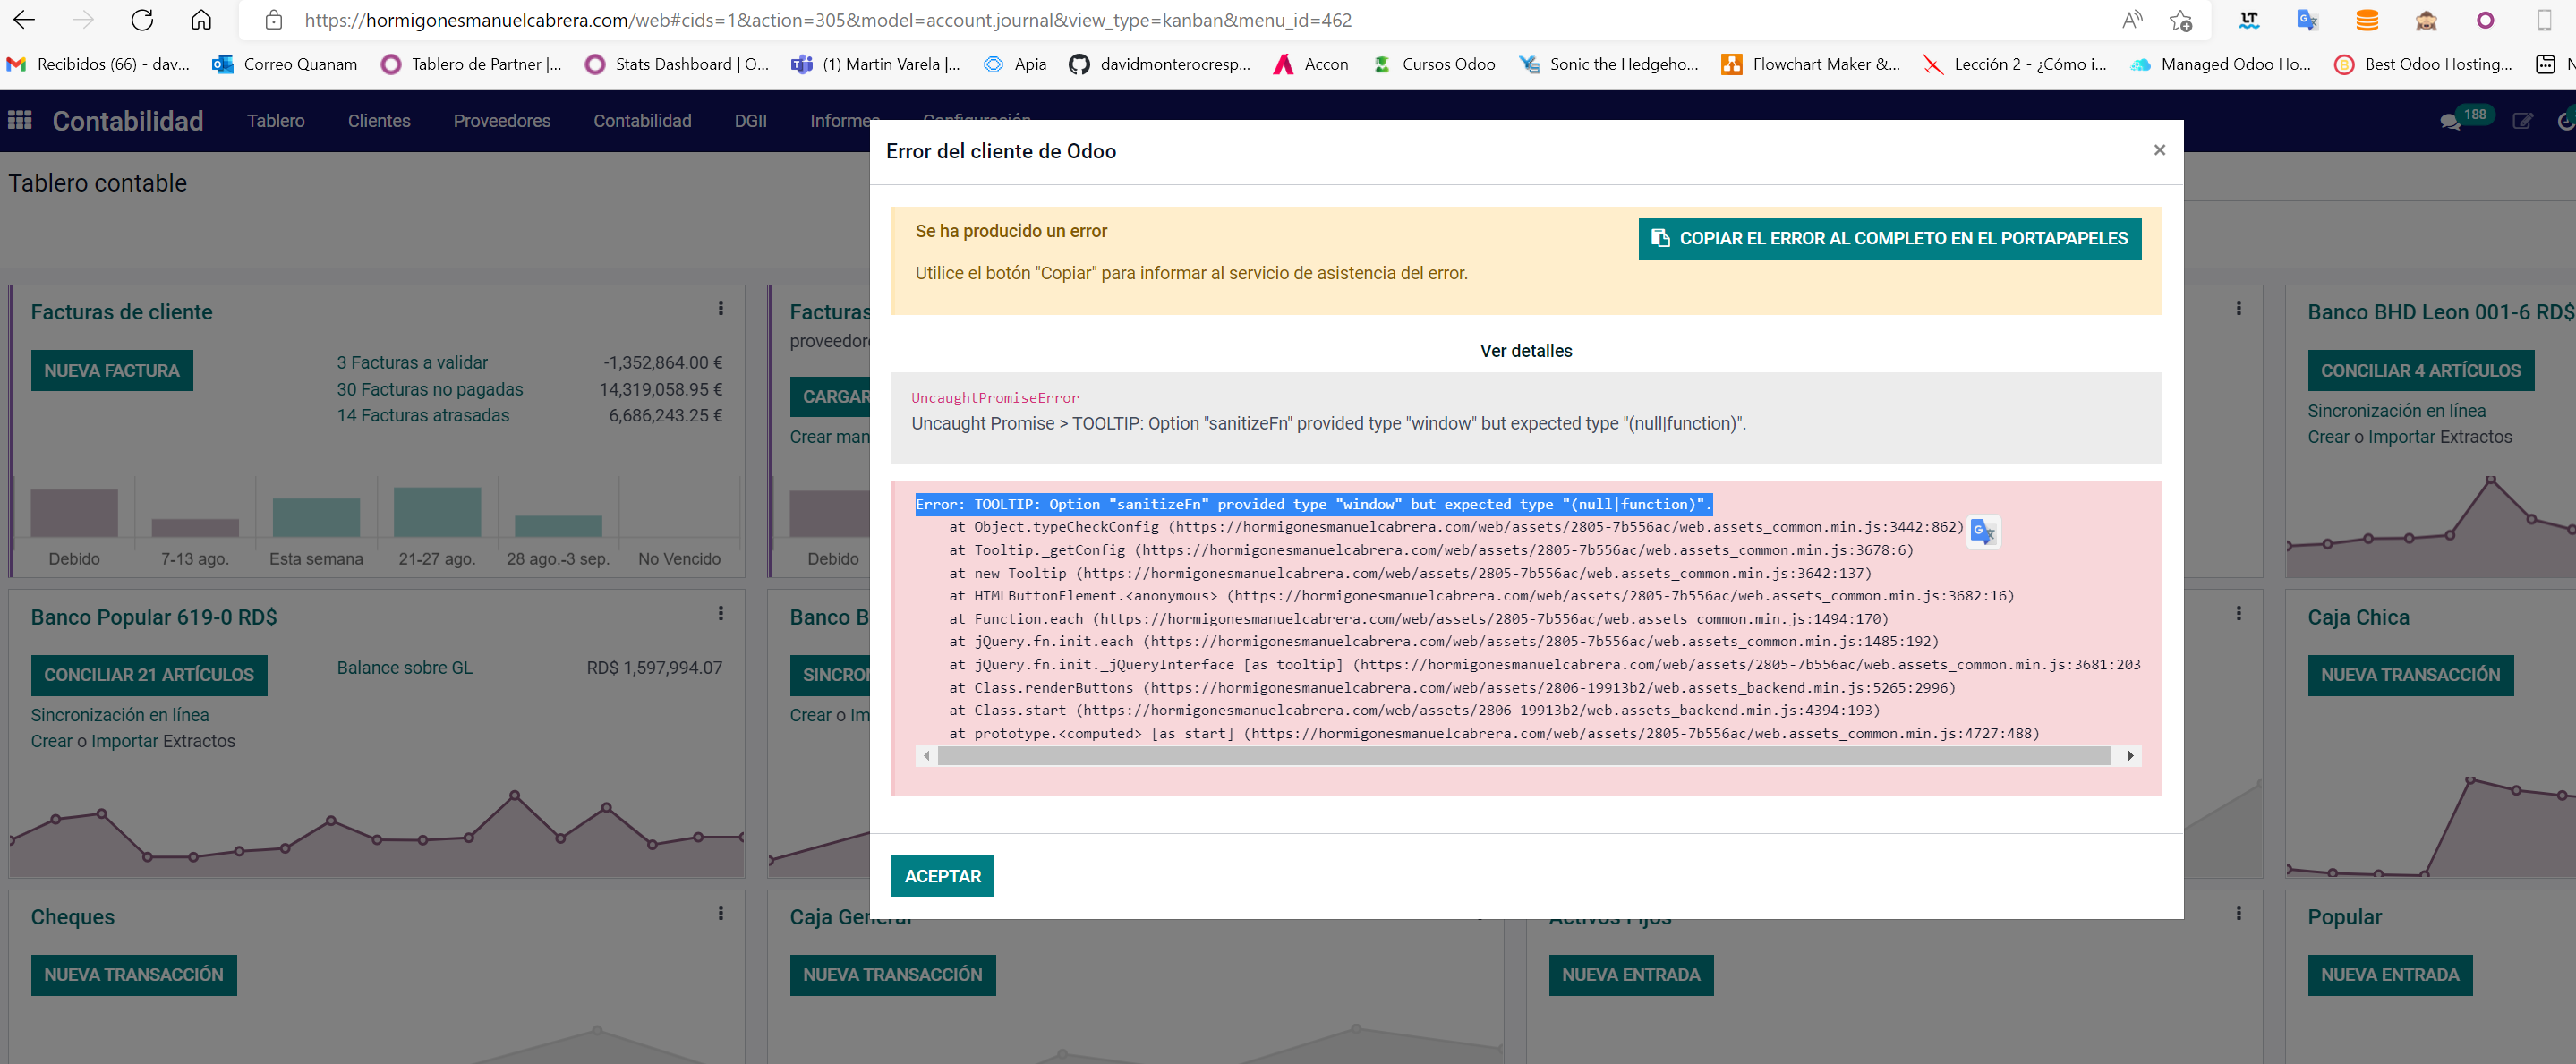Click NUEVA ENTRADA under Popular card
Image resolution: width=2576 pixels, height=1064 pixels.
[2389, 975]
